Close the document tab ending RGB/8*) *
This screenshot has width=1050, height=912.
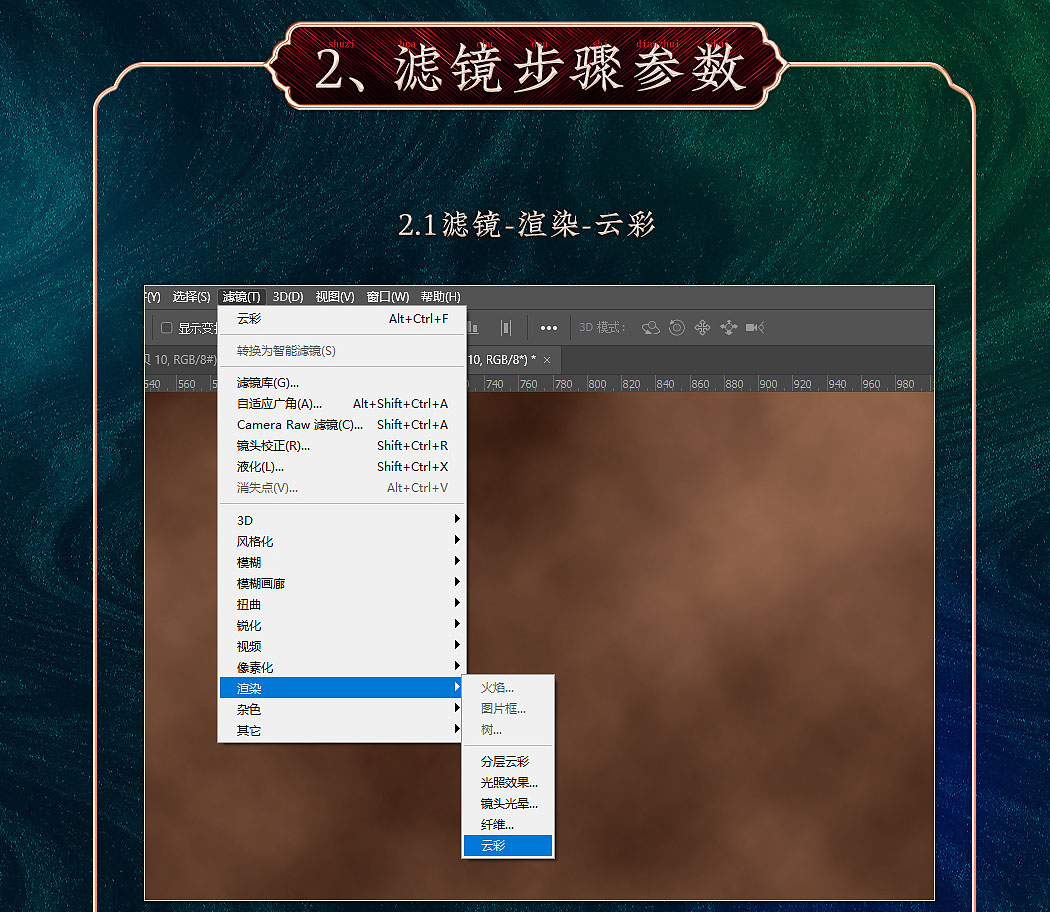click(x=547, y=360)
